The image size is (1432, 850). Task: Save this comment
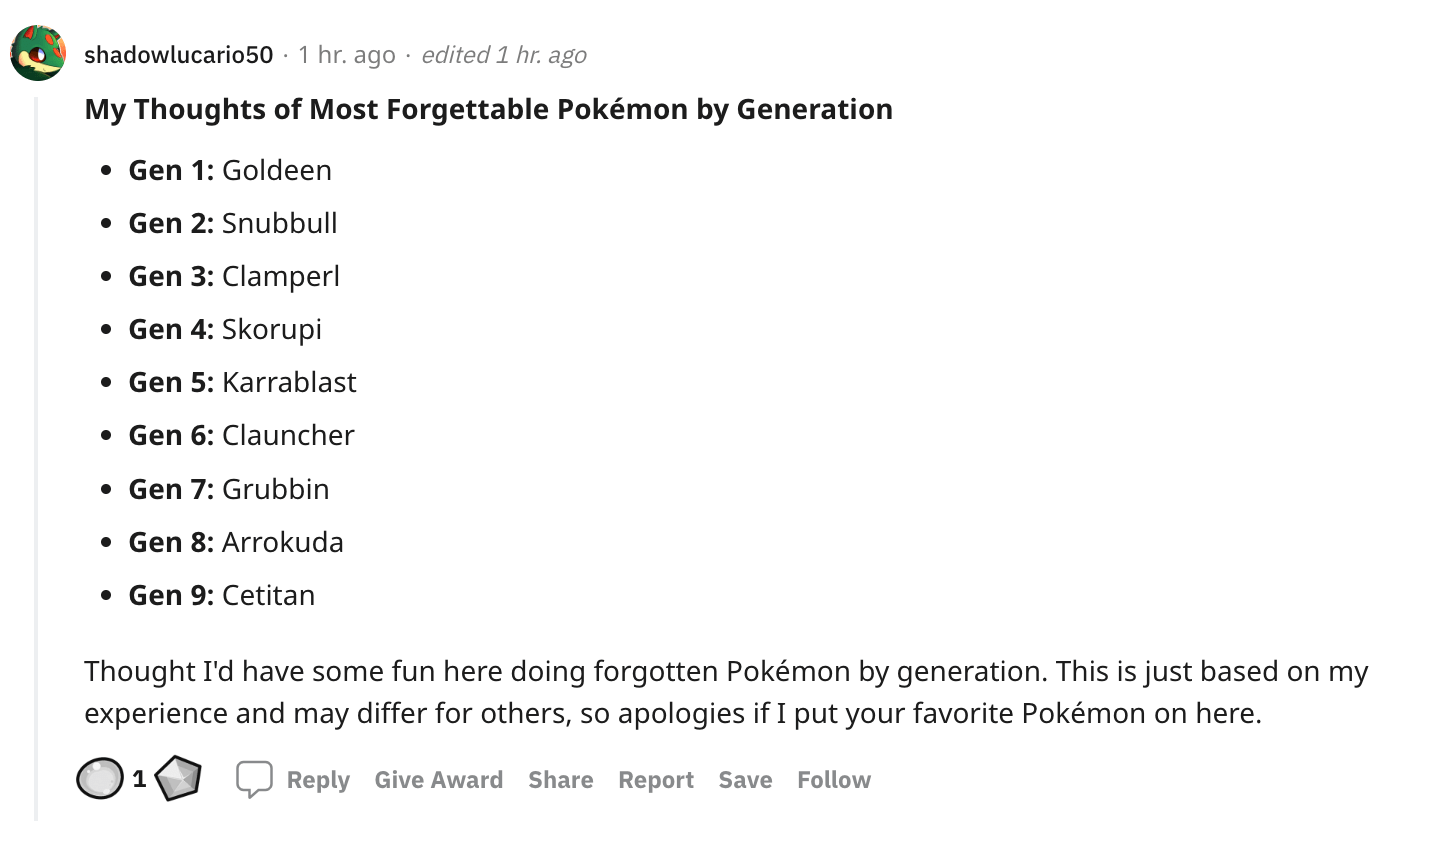click(x=745, y=780)
